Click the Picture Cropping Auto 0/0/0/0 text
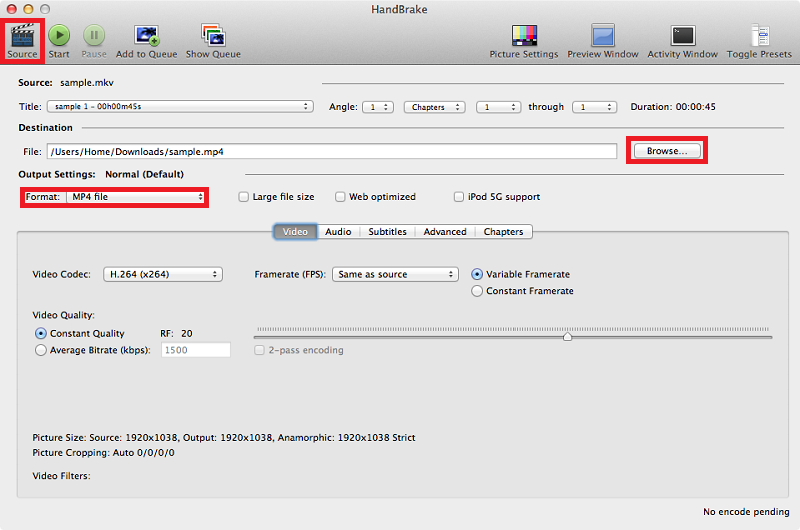The height and width of the screenshot is (530, 800). pos(103,453)
